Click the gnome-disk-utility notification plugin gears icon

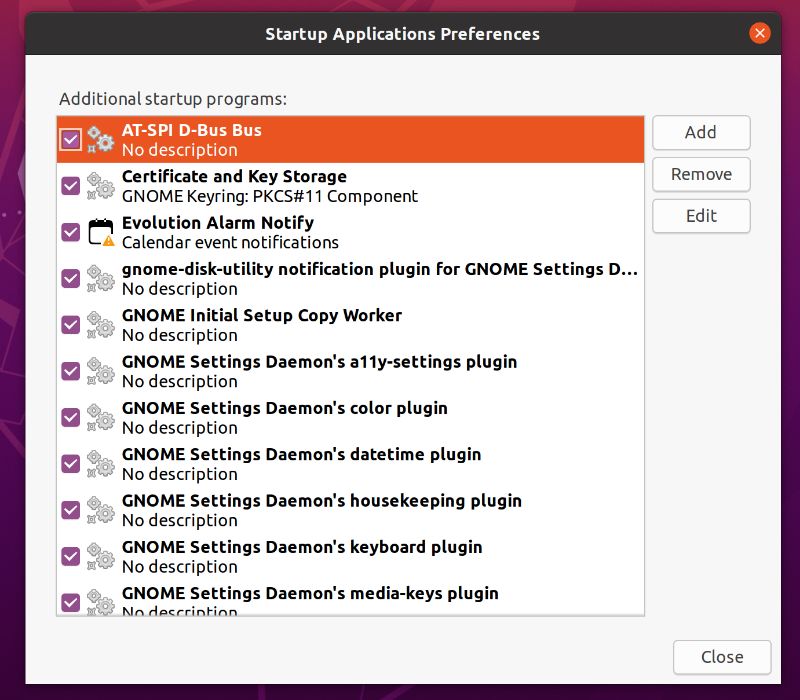tap(101, 279)
